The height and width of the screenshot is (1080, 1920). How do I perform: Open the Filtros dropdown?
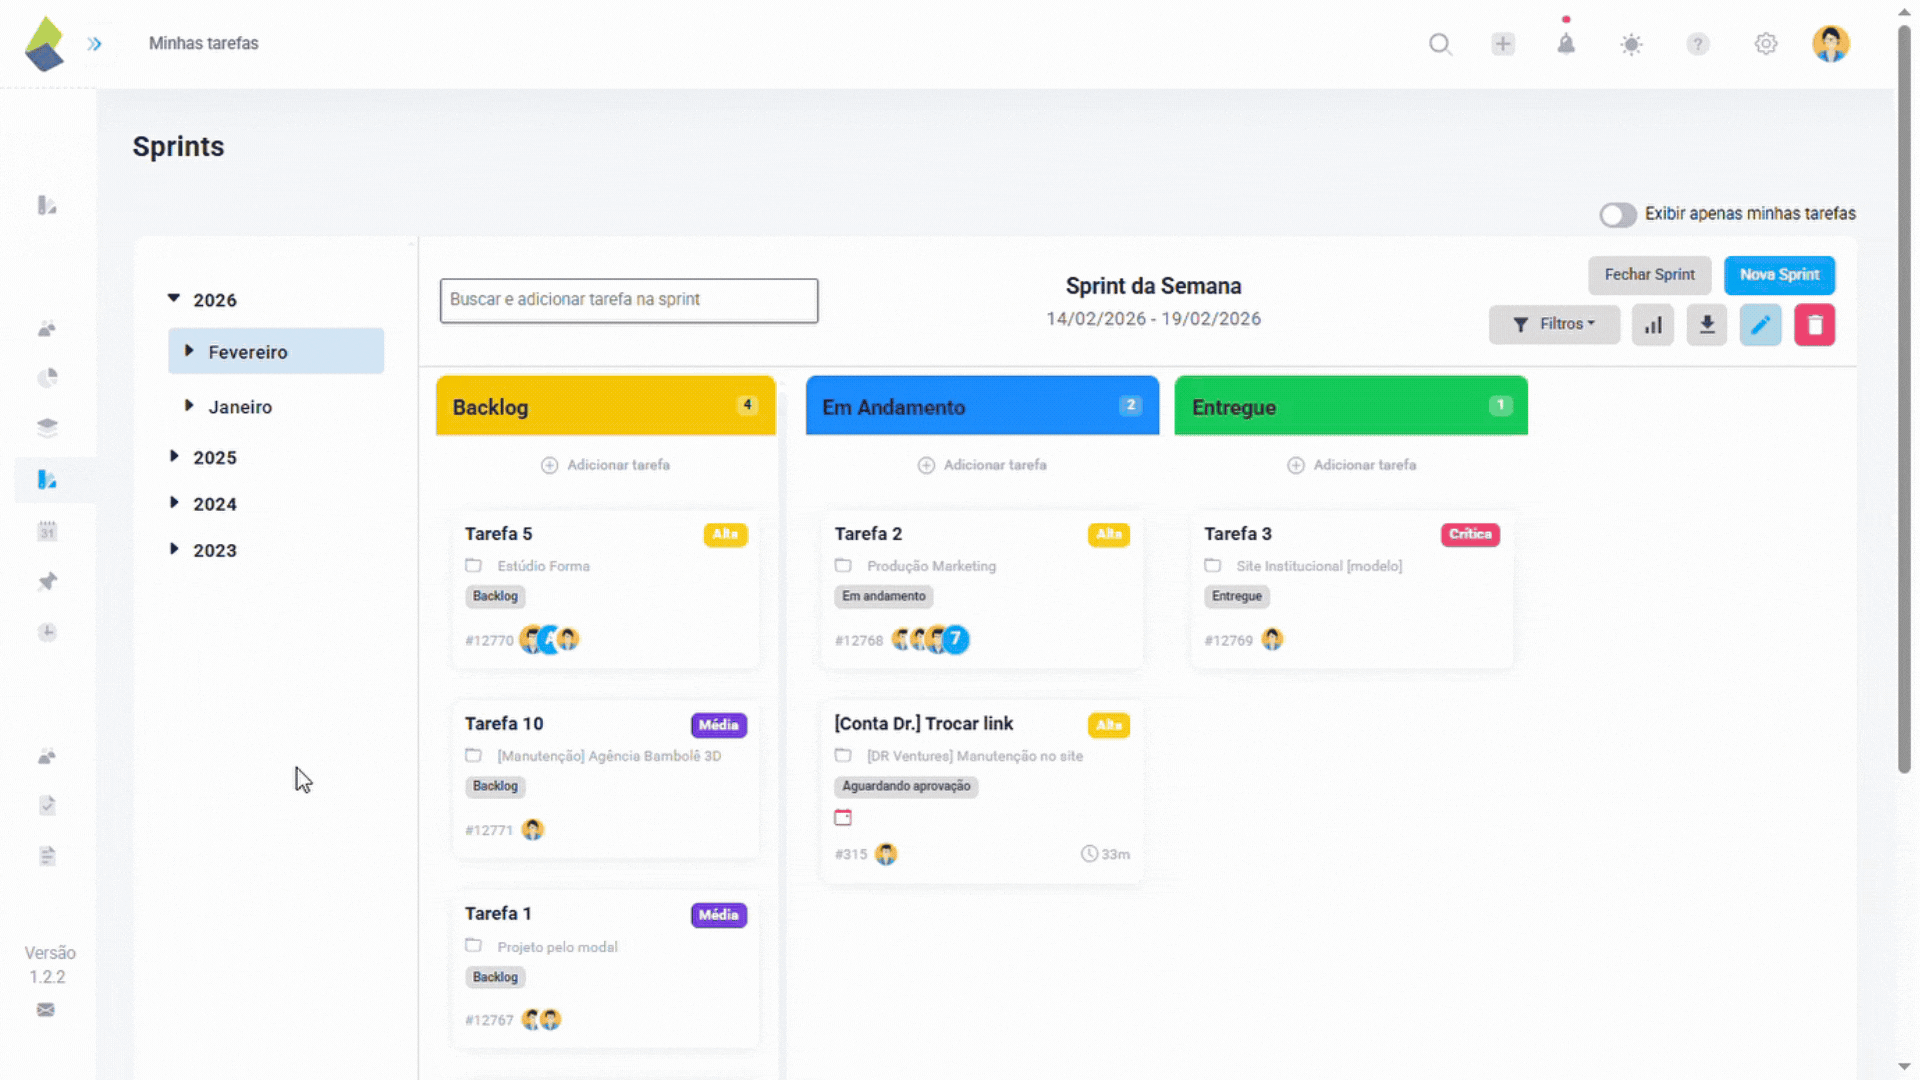click(x=1554, y=324)
